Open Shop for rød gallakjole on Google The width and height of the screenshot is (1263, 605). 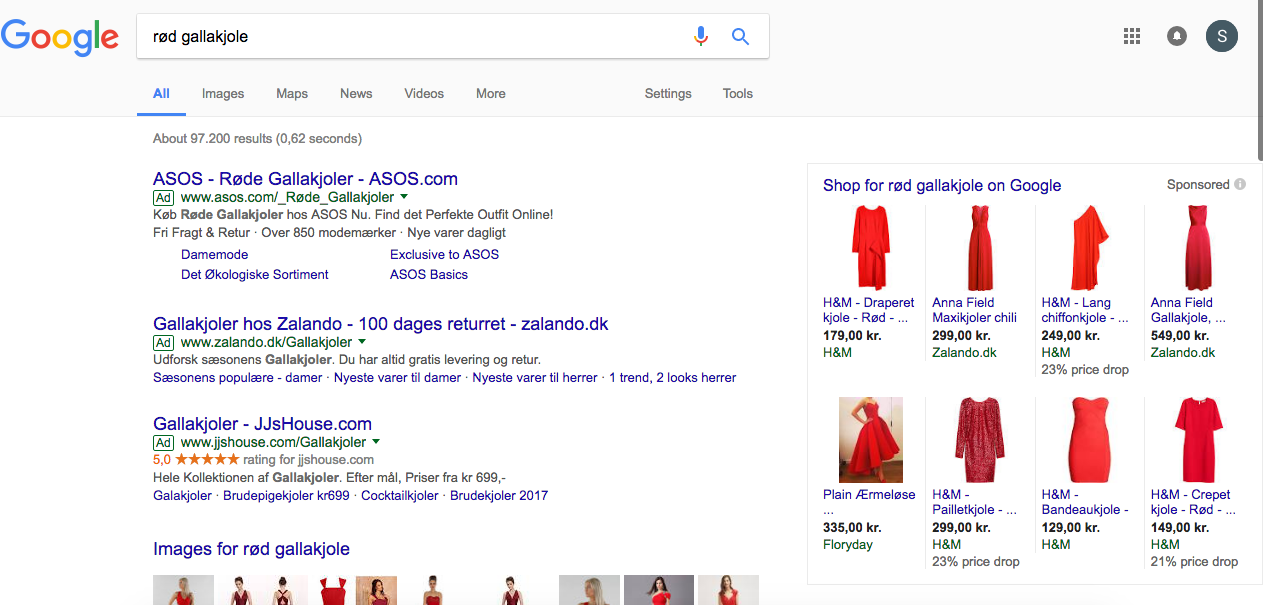pos(942,185)
